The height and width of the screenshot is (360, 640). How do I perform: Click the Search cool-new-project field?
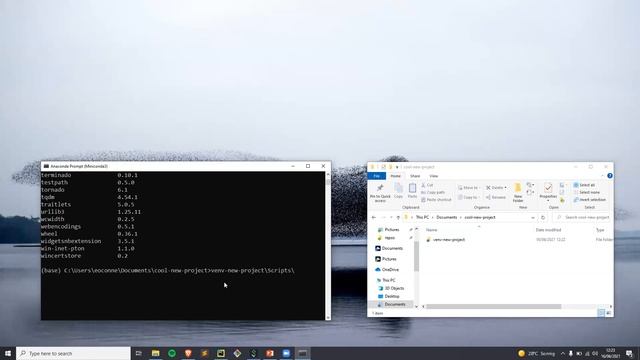[583, 218]
